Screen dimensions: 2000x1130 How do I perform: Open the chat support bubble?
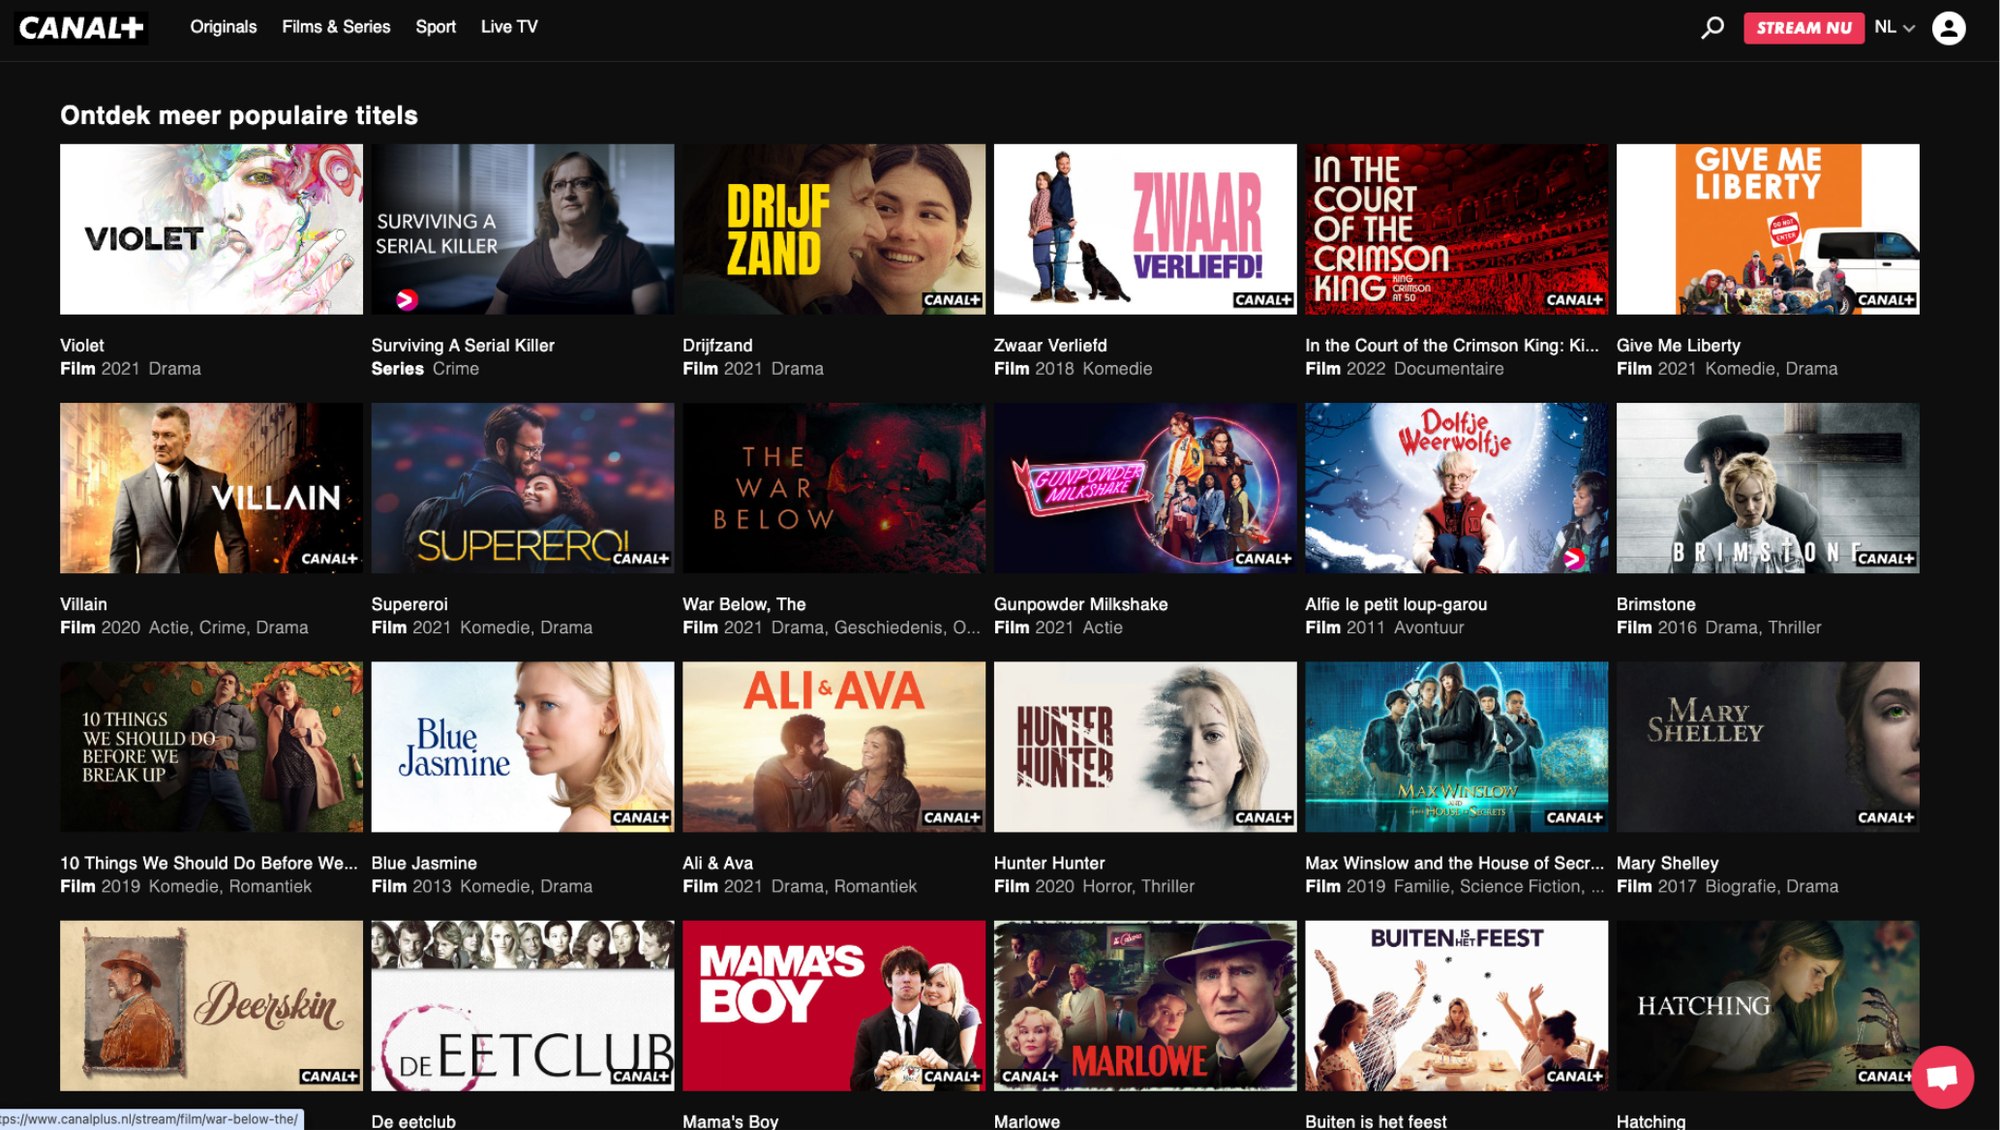click(1942, 1077)
